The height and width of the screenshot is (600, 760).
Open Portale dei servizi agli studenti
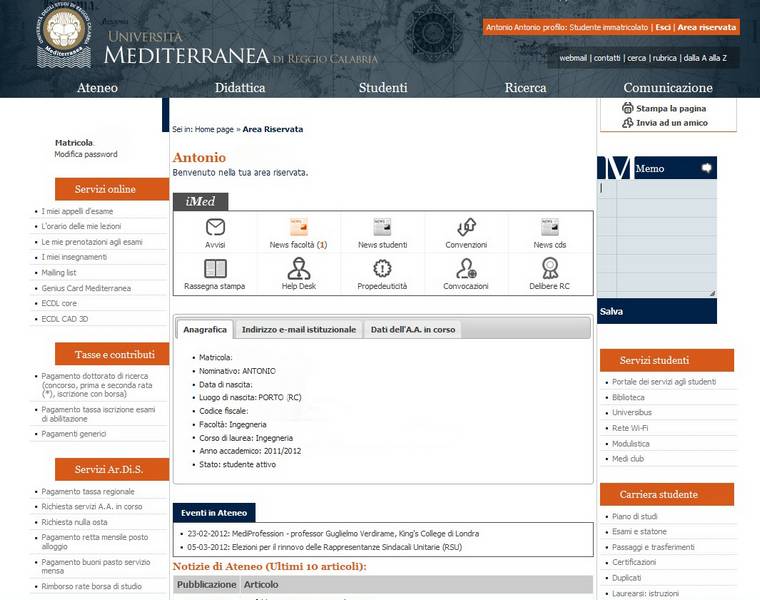tap(664, 382)
